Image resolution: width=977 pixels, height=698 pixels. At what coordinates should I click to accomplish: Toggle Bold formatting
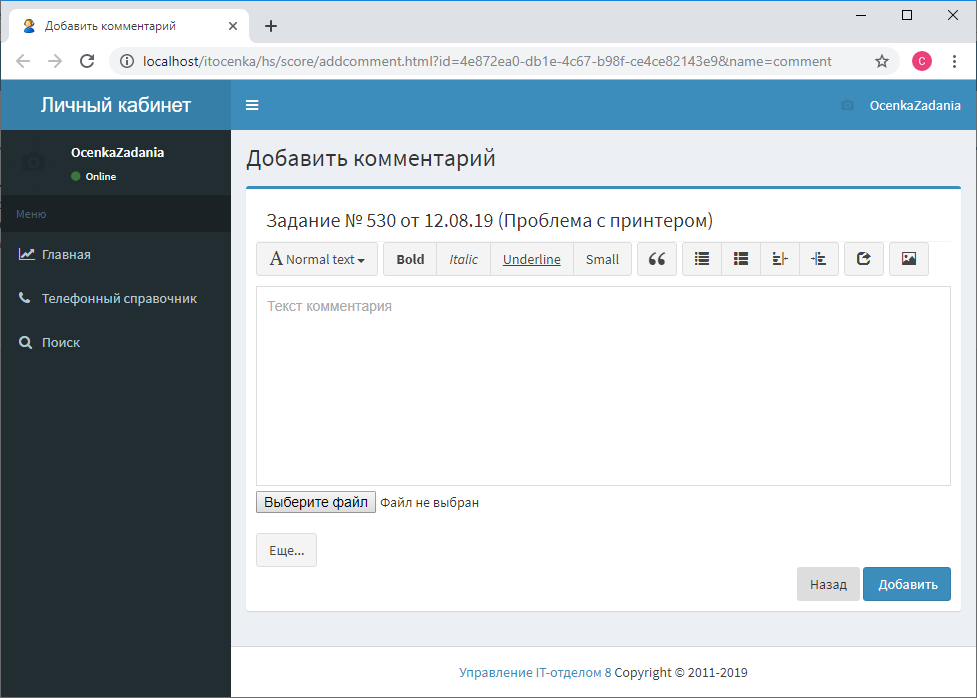(409, 259)
